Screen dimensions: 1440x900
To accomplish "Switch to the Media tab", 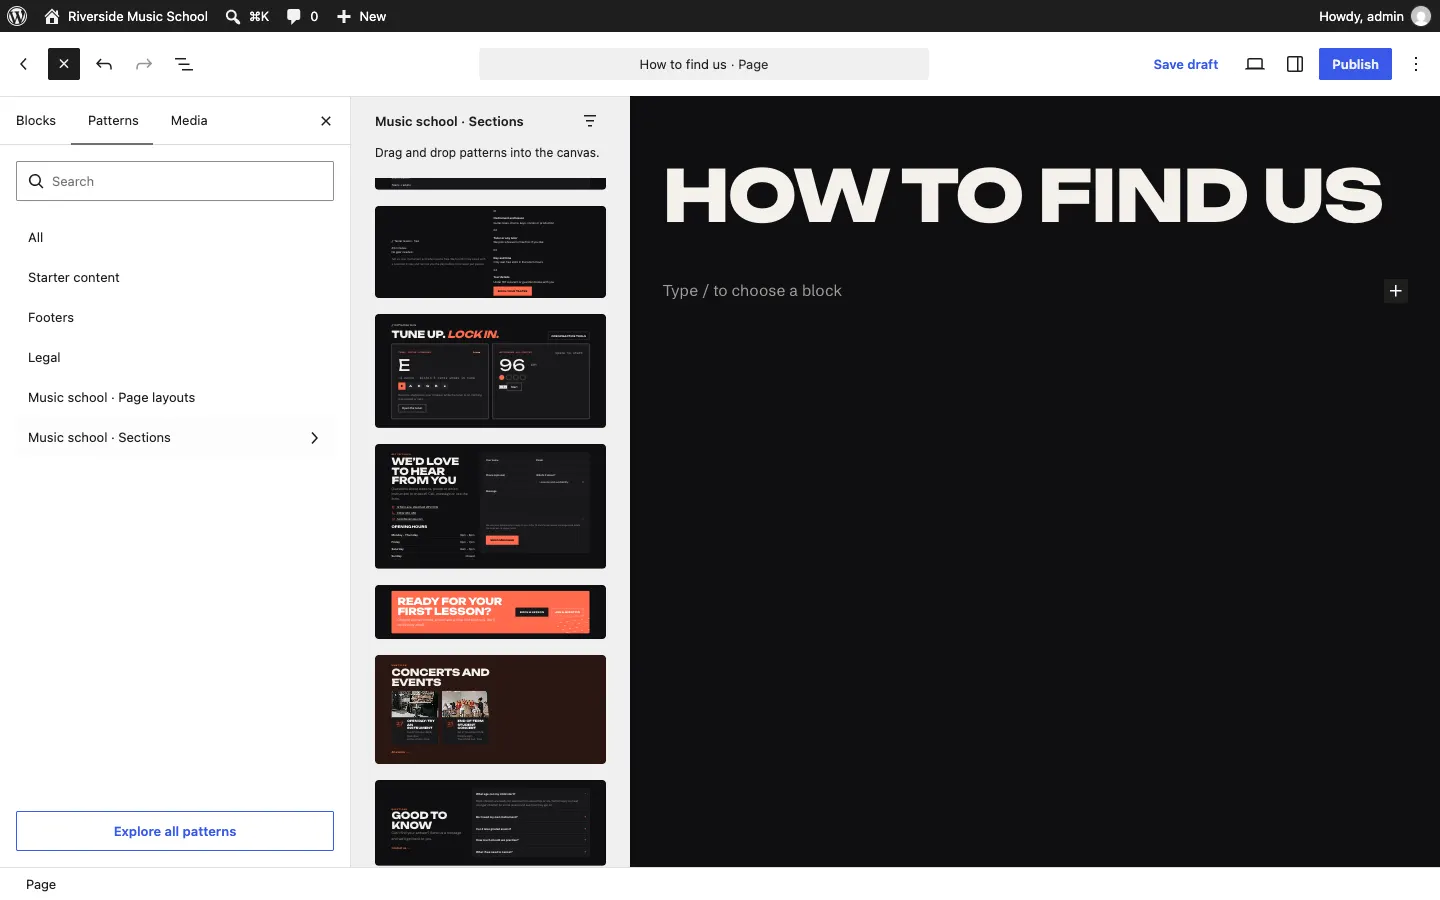I will 189,121.
